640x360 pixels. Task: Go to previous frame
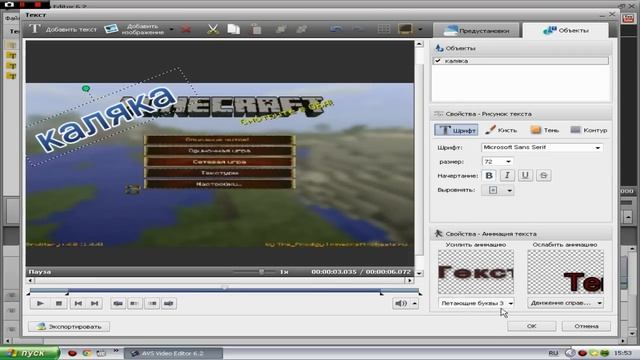click(x=78, y=303)
